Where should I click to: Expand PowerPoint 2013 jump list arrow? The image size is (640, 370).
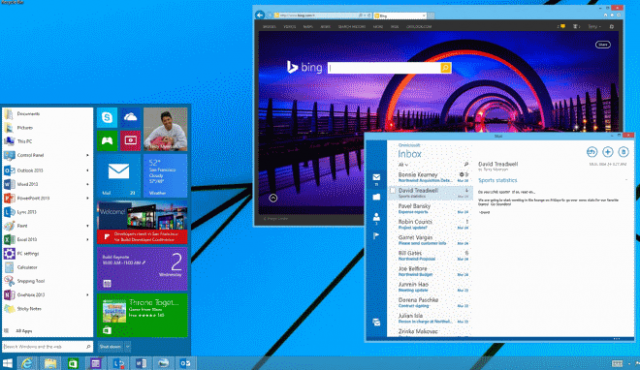tap(87, 198)
